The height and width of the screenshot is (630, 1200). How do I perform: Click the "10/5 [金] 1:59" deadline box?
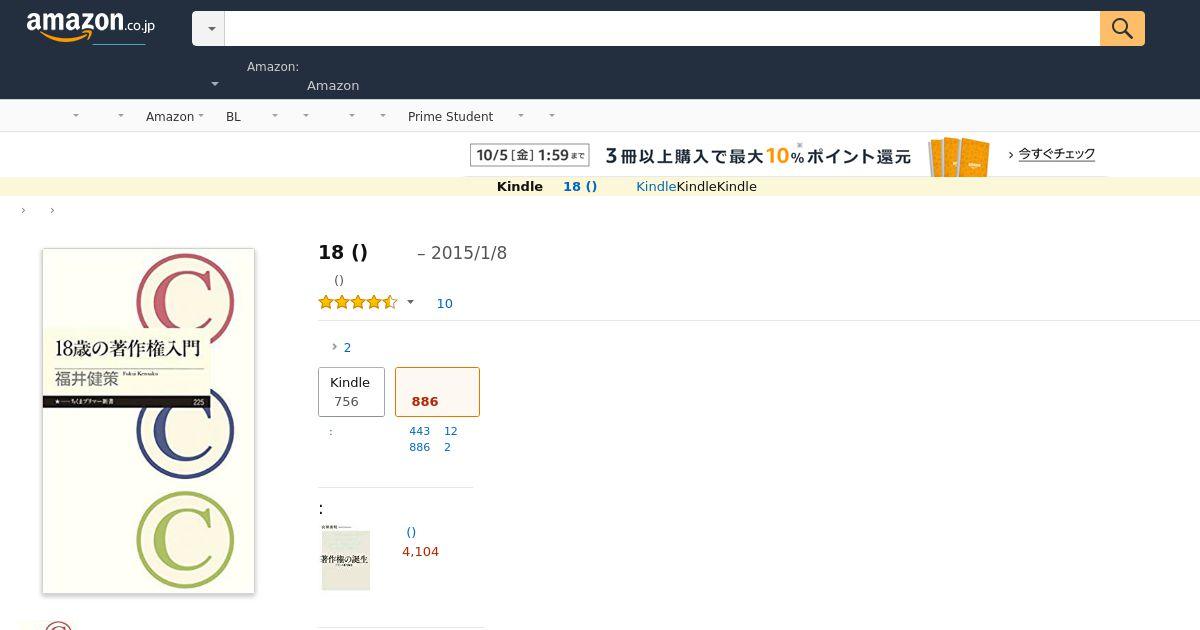click(x=529, y=155)
